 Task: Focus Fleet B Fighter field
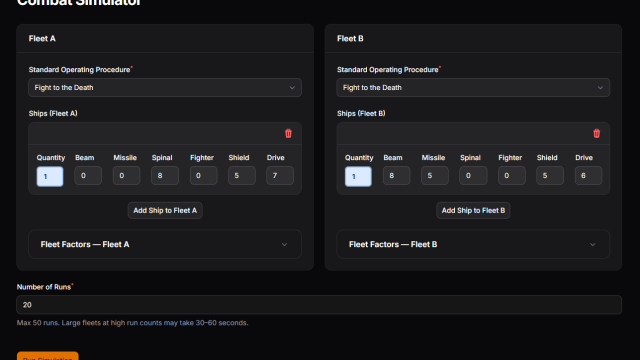click(511, 176)
